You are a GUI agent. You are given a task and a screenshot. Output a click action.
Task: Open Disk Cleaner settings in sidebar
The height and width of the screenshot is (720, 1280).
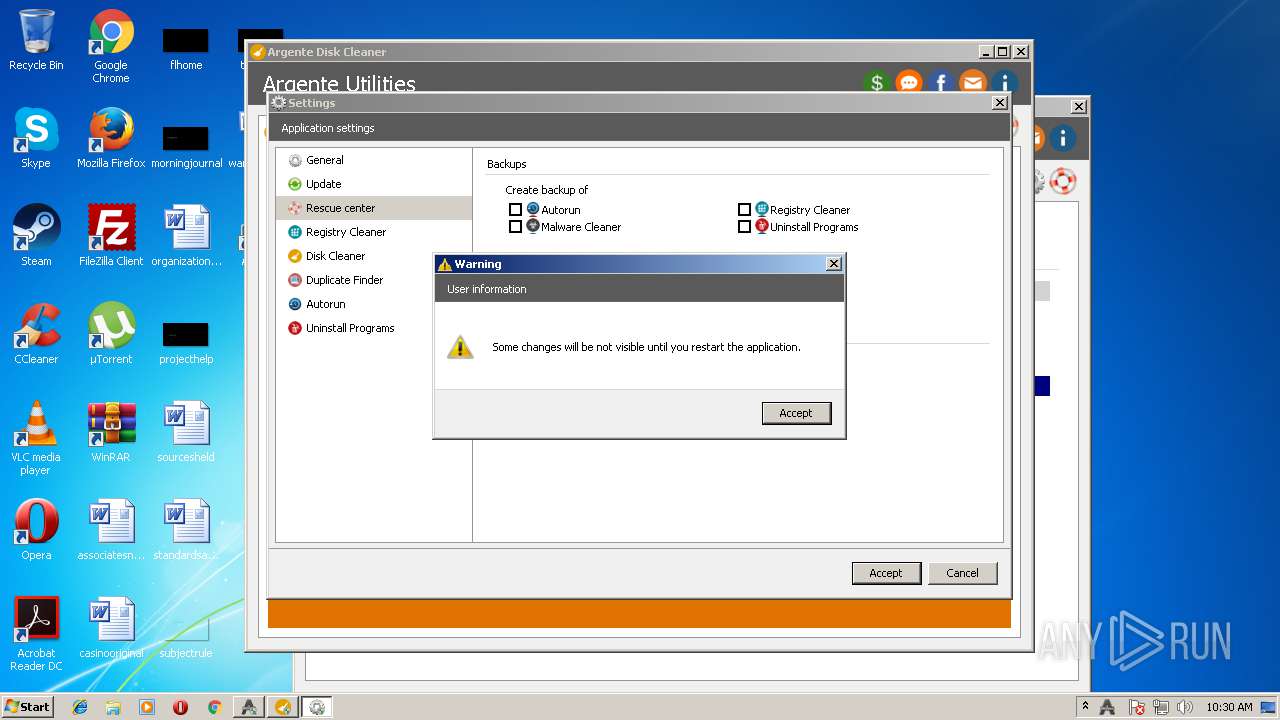(x=373, y=256)
